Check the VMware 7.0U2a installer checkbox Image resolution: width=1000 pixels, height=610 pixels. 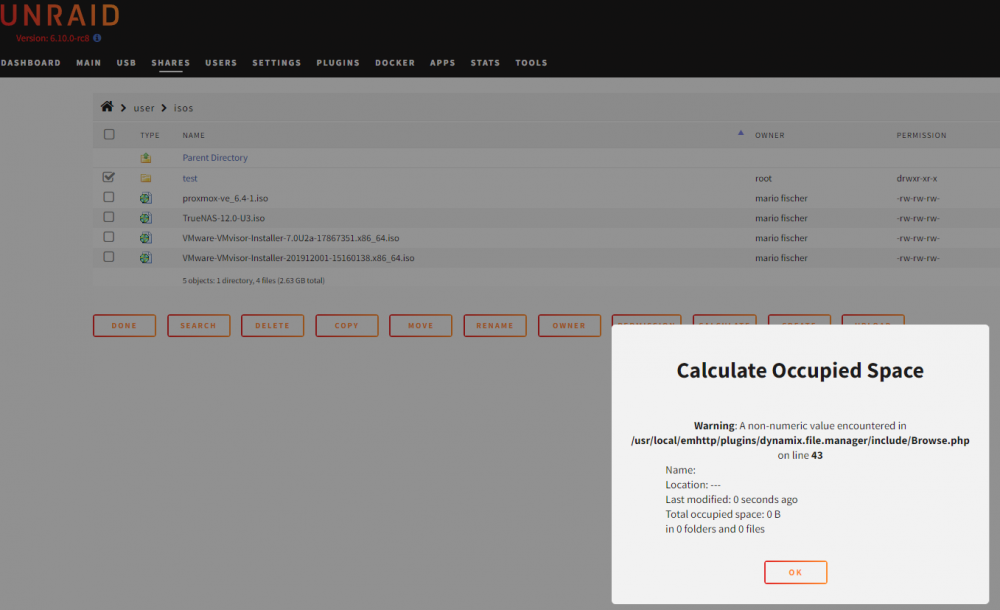[109, 237]
